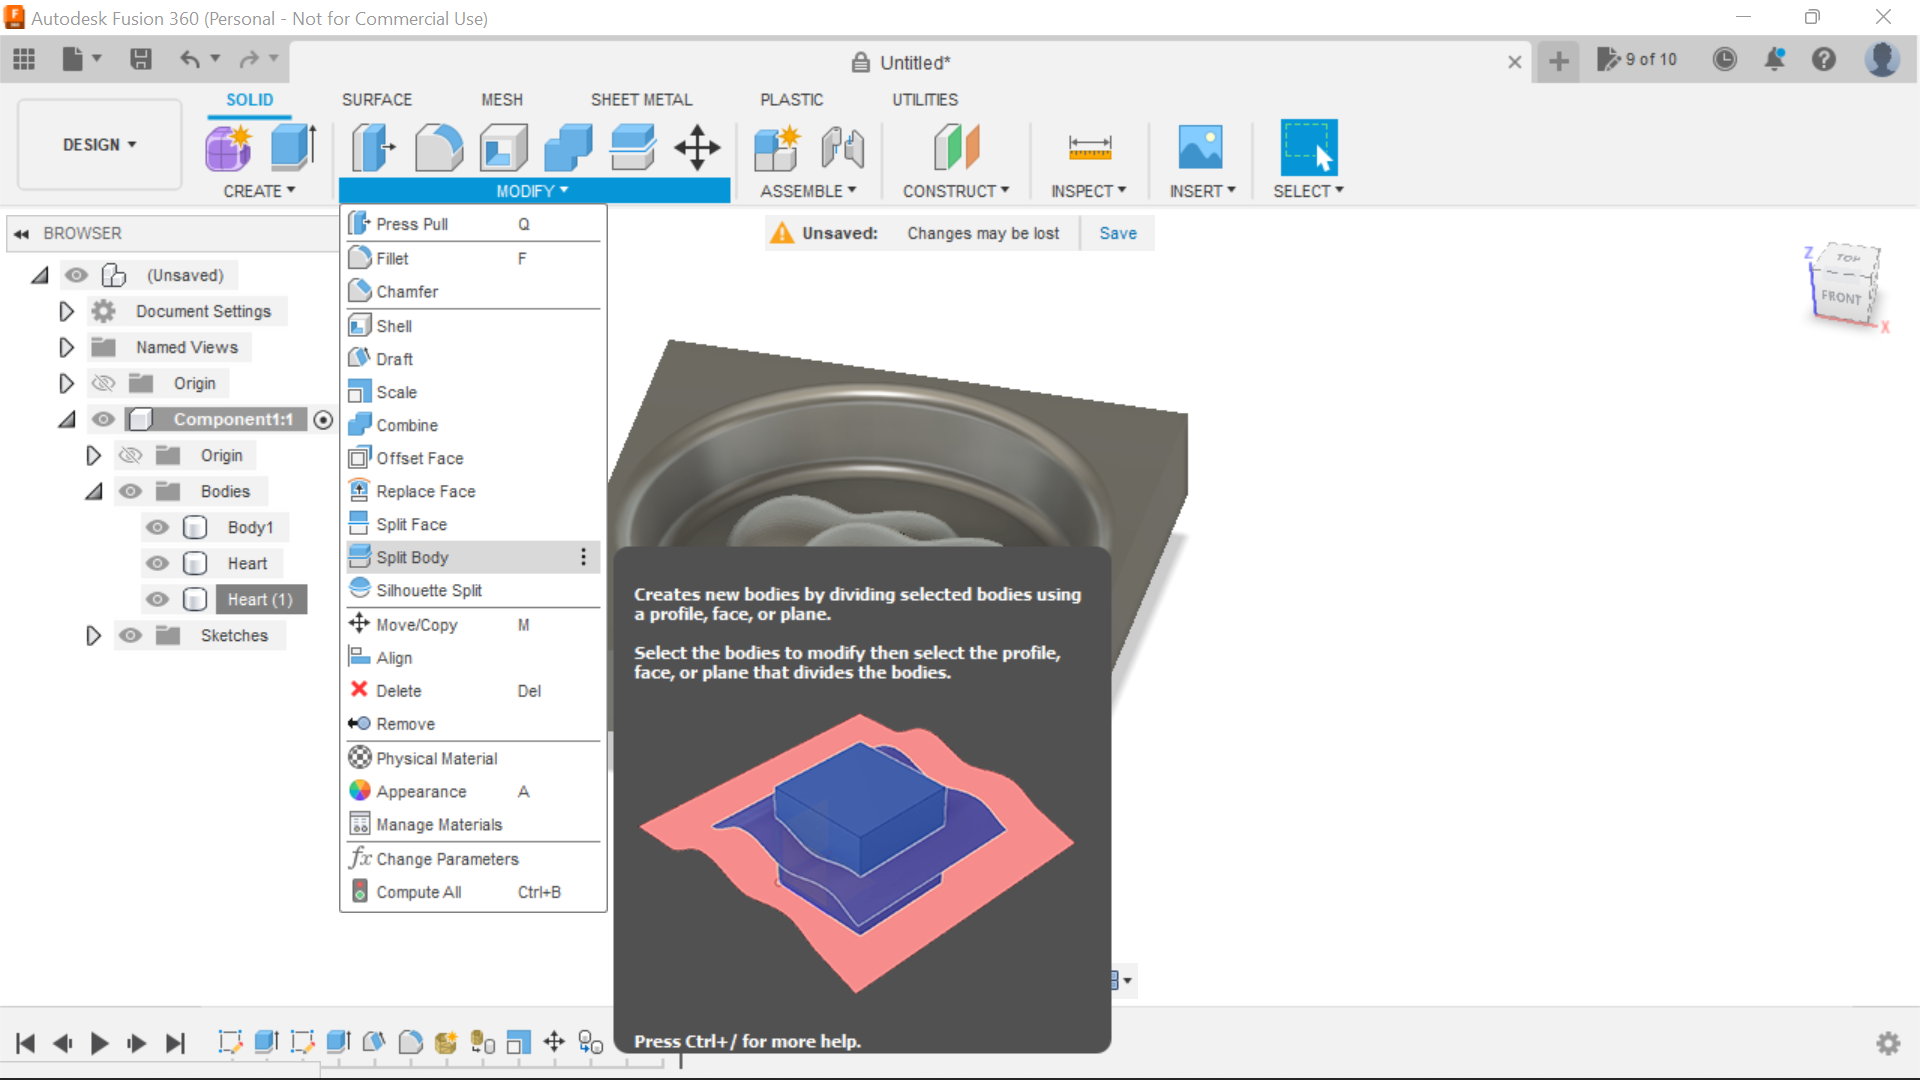Select the Combine tool
Viewport: 1920px width, 1080px height.
coord(406,424)
